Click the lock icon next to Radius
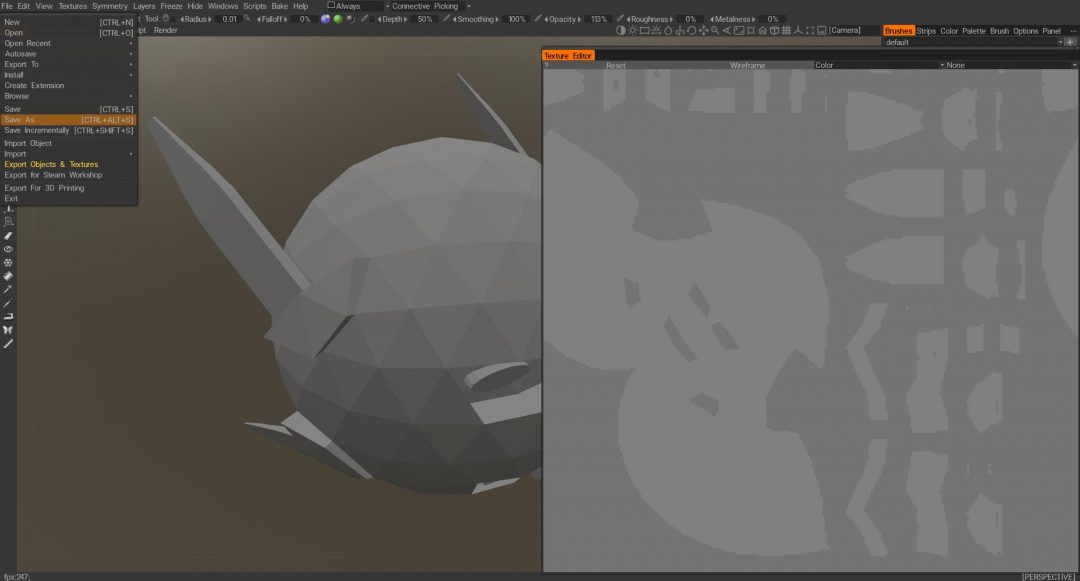This screenshot has width=1080, height=581. (166, 19)
